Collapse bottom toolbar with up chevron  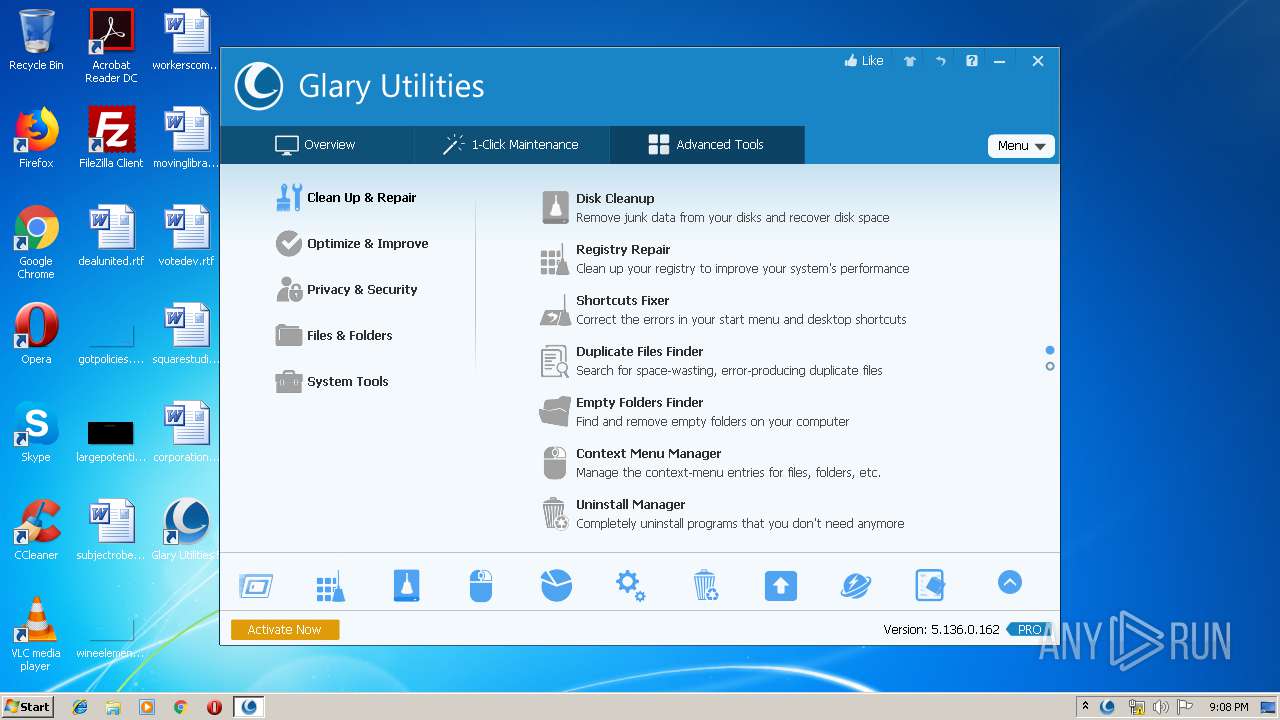tap(1010, 582)
